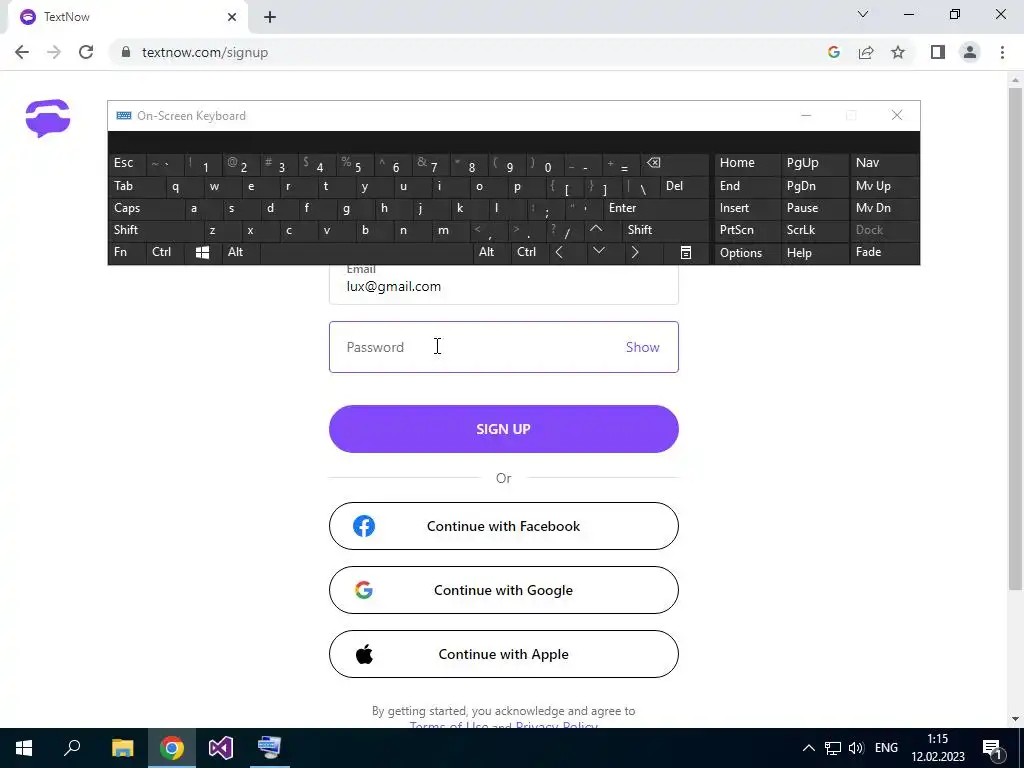
Task: Click right arrow key on On-Screen Keyboard
Action: (x=634, y=253)
